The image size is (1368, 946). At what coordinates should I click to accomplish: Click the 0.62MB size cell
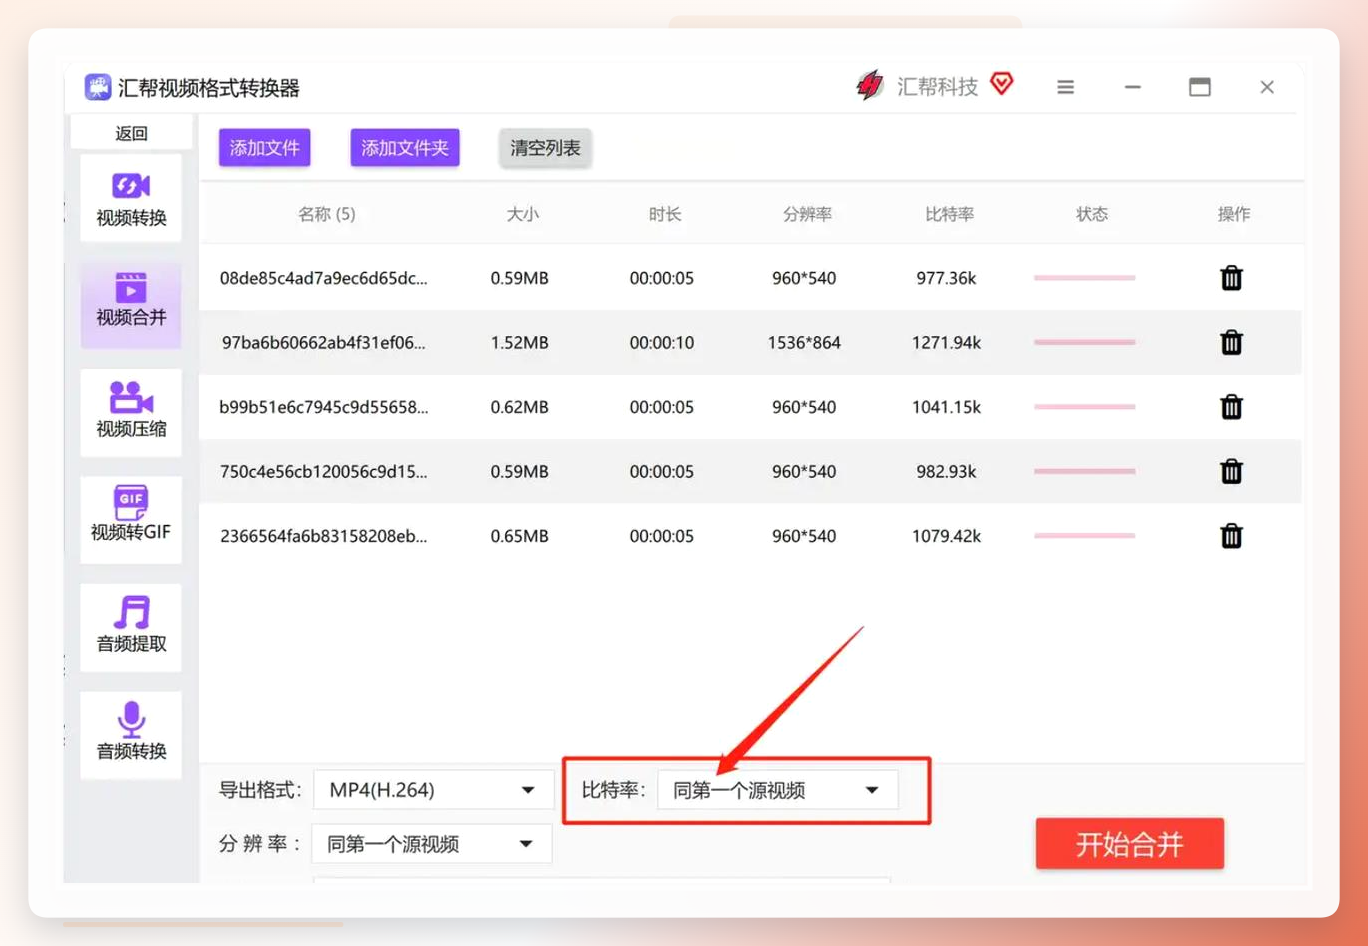(519, 407)
